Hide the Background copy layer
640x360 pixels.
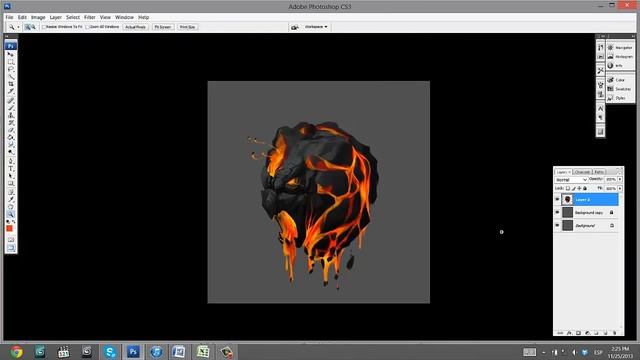pyautogui.click(x=558, y=212)
